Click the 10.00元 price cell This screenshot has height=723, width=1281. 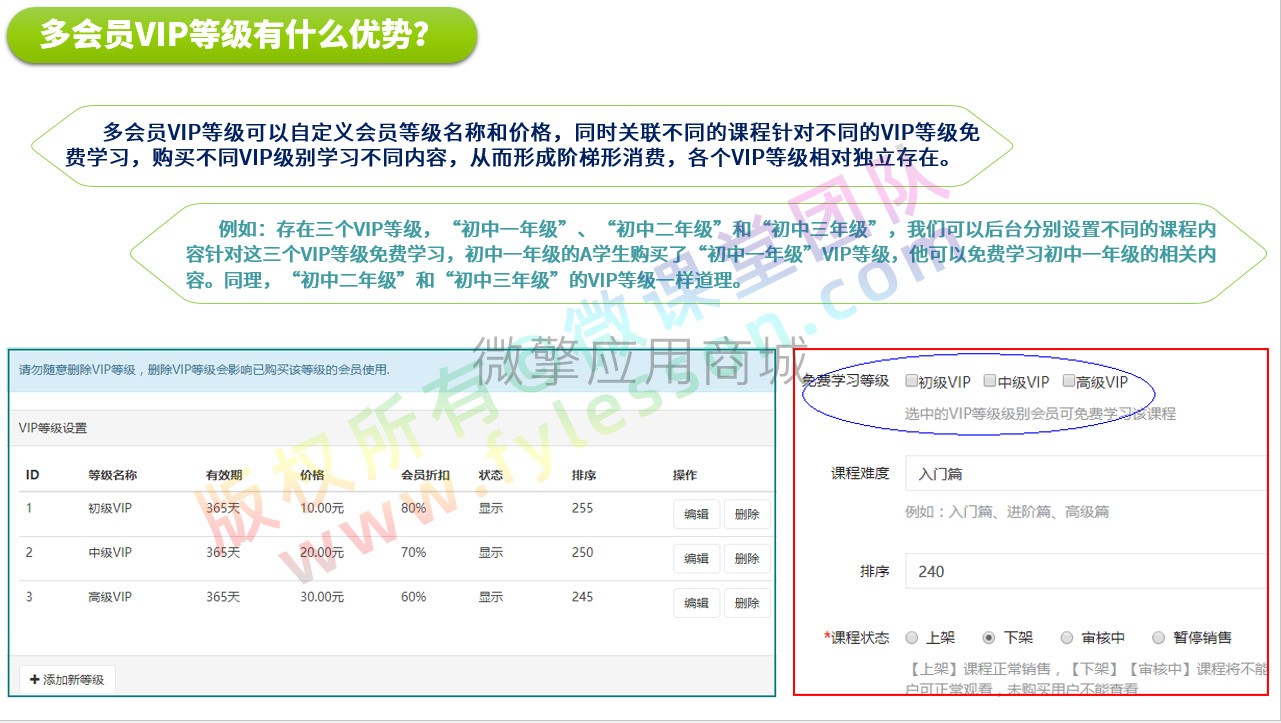[x=322, y=508]
